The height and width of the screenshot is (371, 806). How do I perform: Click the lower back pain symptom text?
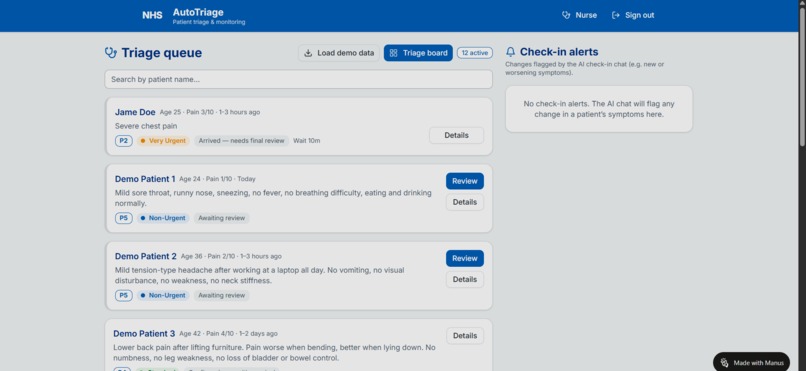coord(274,353)
